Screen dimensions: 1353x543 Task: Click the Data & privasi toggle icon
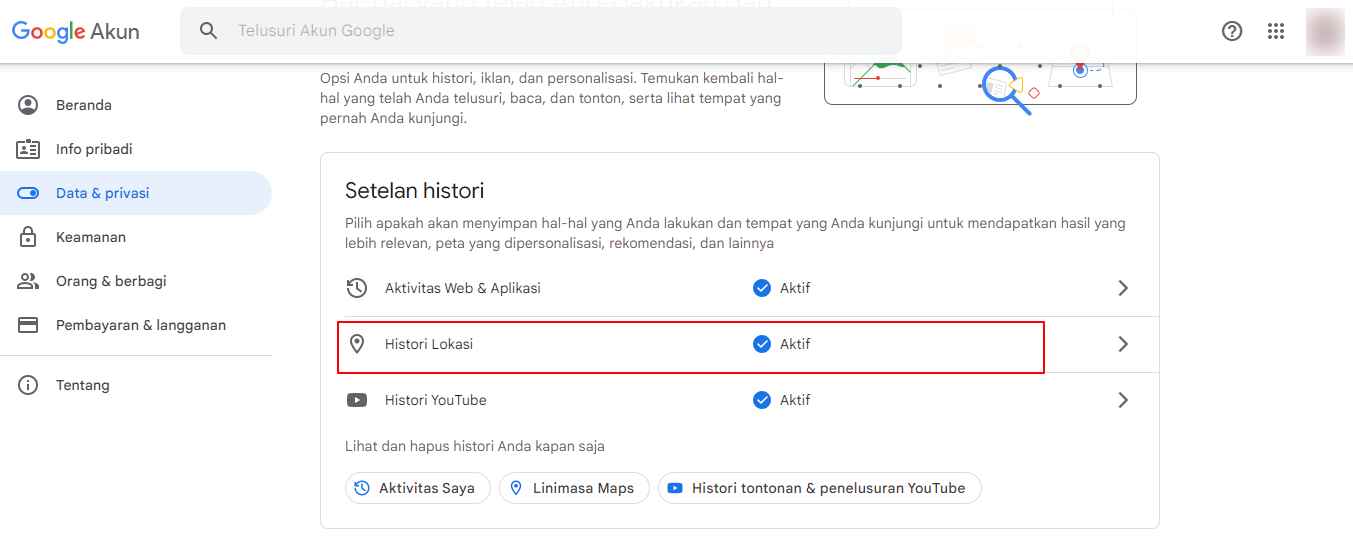tap(28, 193)
